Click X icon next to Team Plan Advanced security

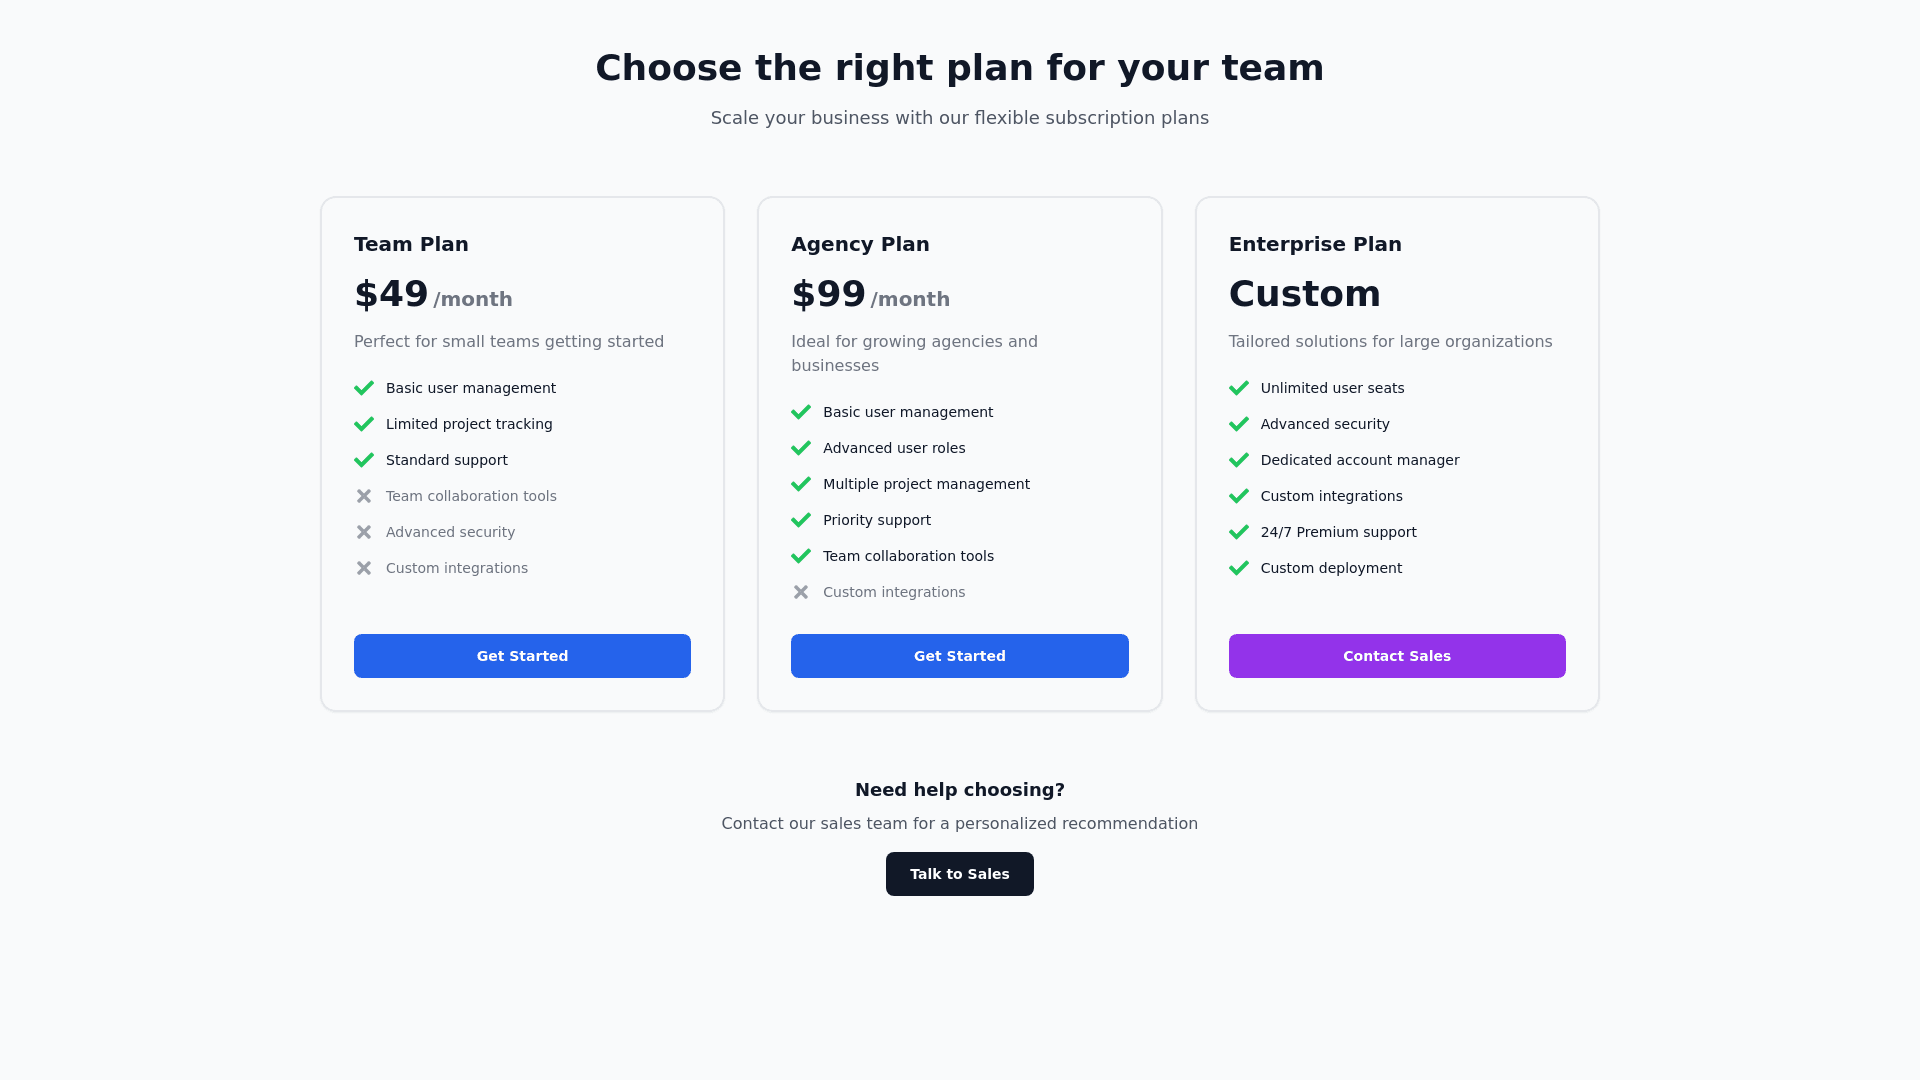[x=364, y=532]
